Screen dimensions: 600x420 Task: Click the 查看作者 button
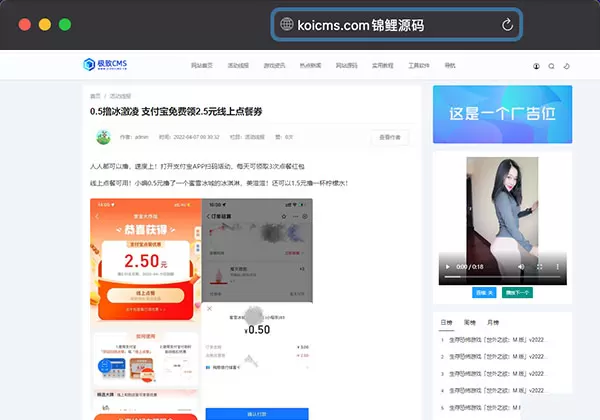coord(390,137)
